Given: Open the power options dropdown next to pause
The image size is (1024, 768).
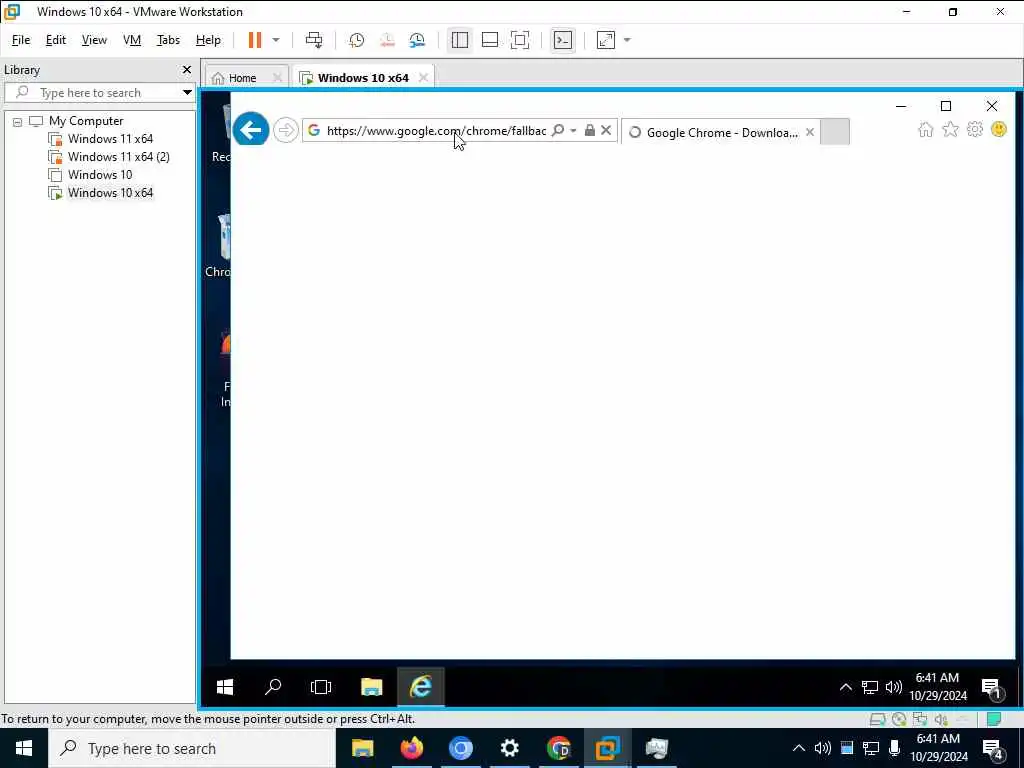Looking at the screenshot, I should coord(276,40).
